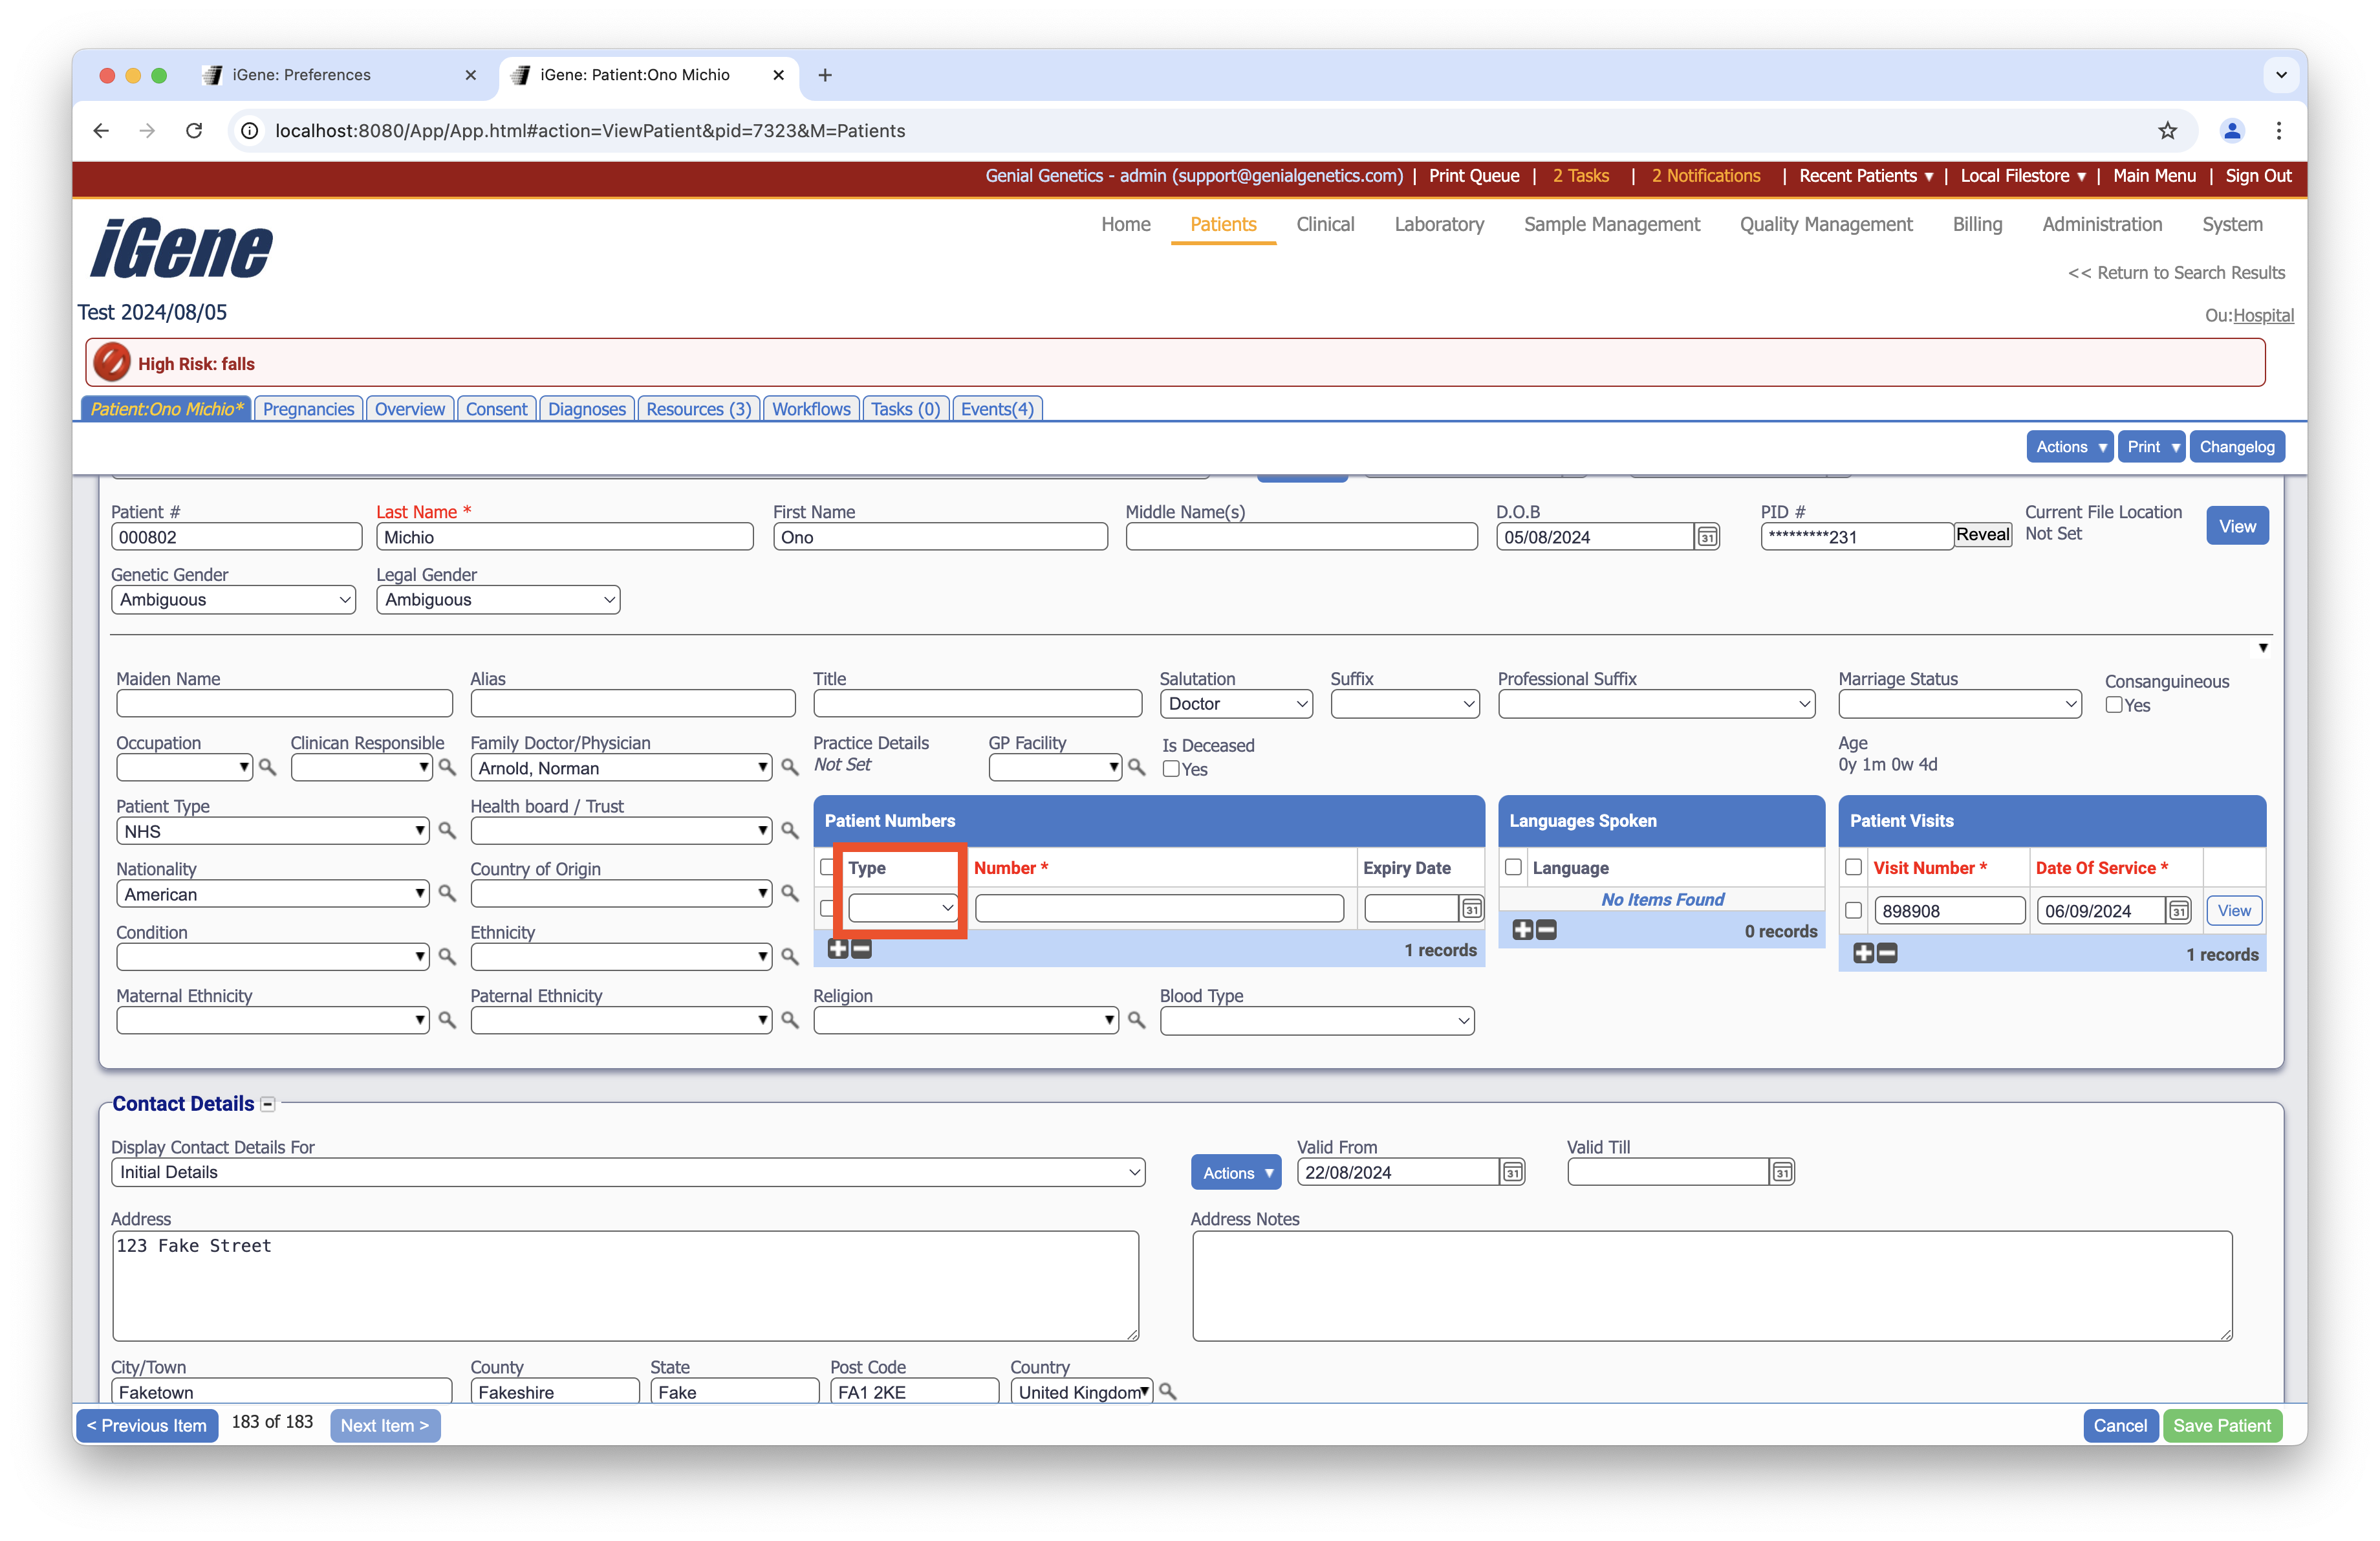The width and height of the screenshot is (2380, 1541).
Task: Click the search icon next to Religion
Action: pos(1136,1020)
